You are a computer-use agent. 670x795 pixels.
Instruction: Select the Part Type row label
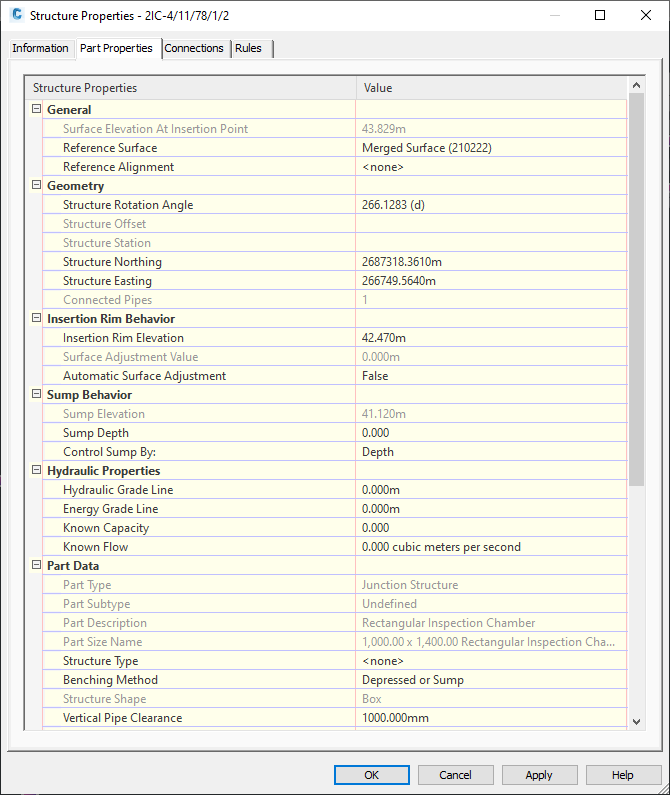(87, 585)
